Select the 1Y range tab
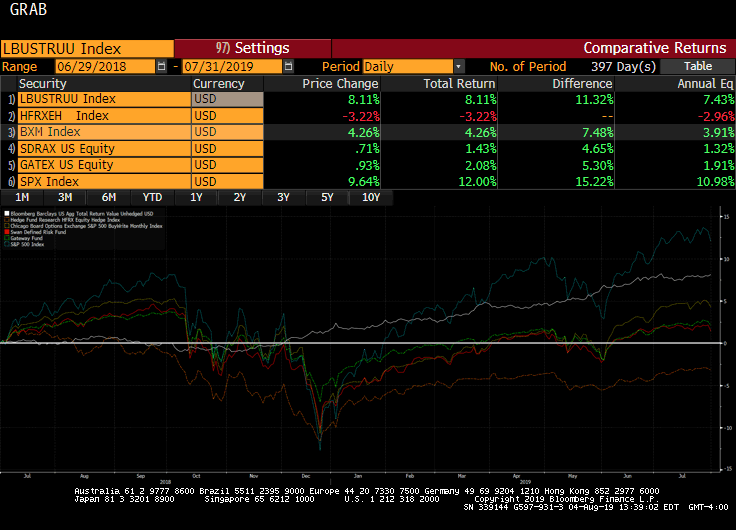The height and width of the screenshot is (530, 736). pos(196,197)
